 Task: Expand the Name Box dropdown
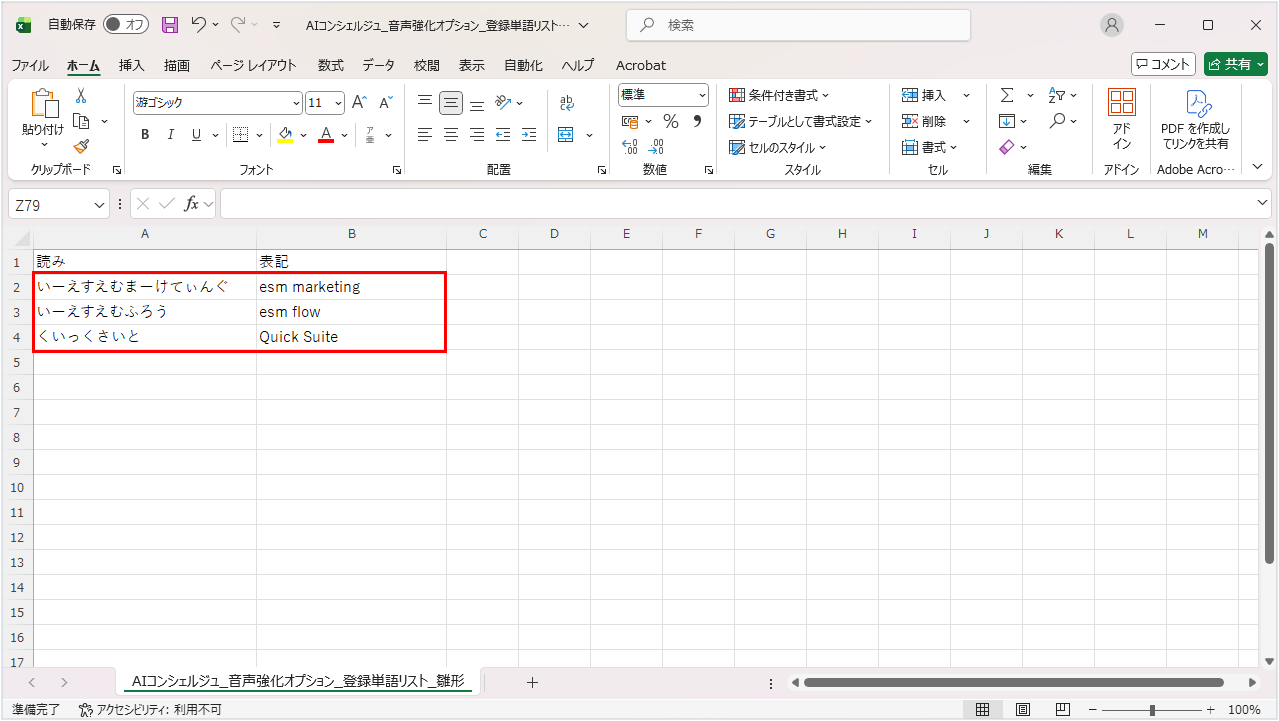point(99,204)
